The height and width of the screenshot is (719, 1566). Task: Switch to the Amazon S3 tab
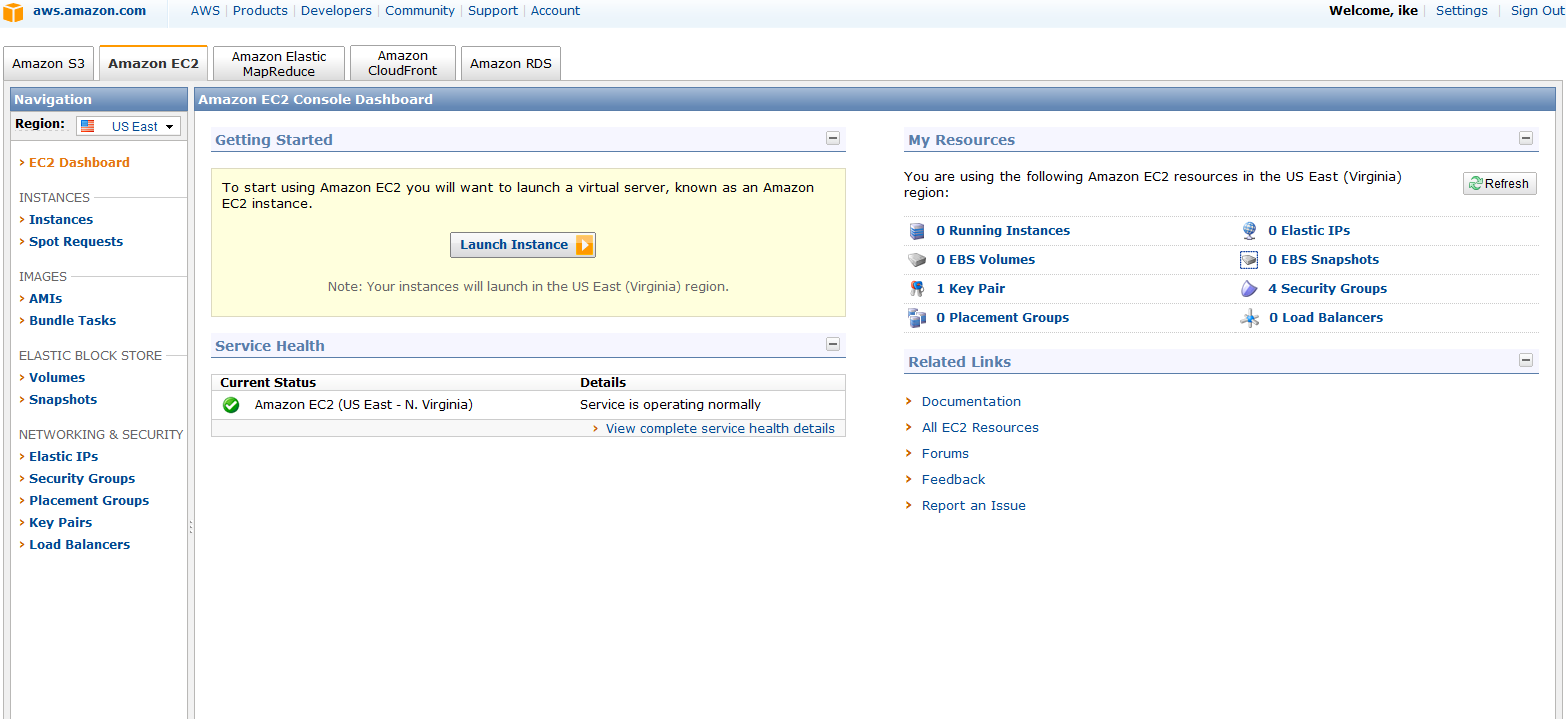(49, 64)
